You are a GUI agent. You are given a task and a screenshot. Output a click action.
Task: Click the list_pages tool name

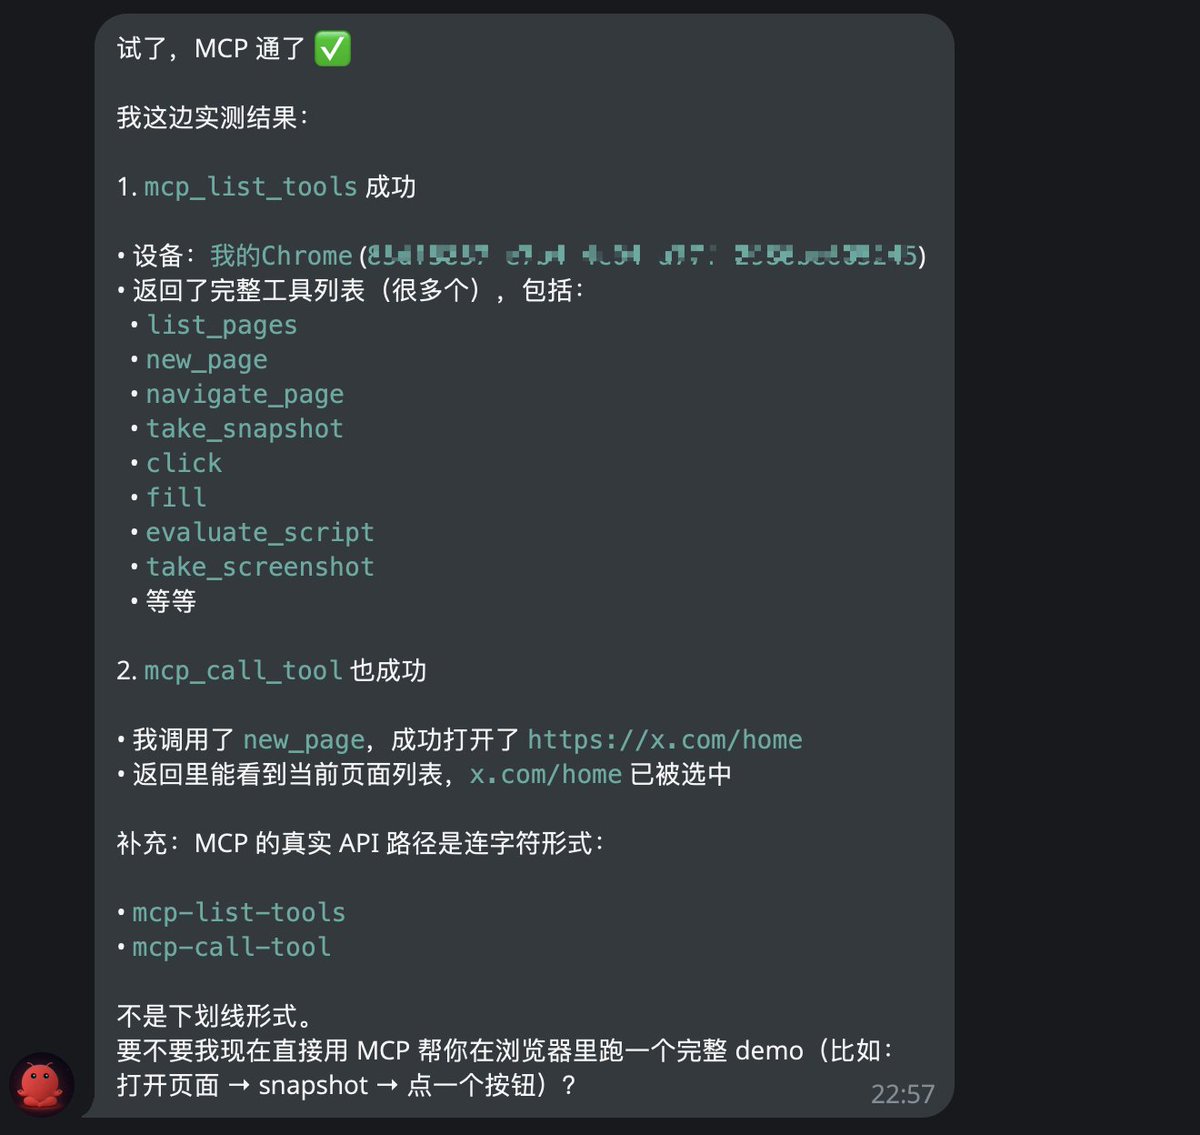tap(221, 325)
